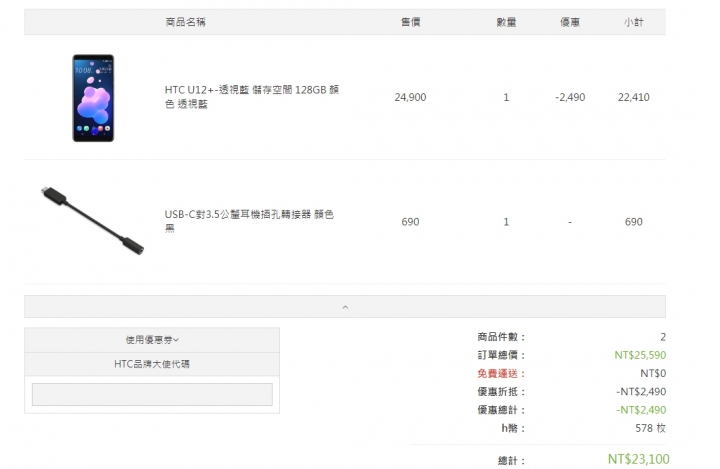The image size is (720, 469).
Task: Click the 578 枚 h幣 value
Action: [x=651, y=428]
